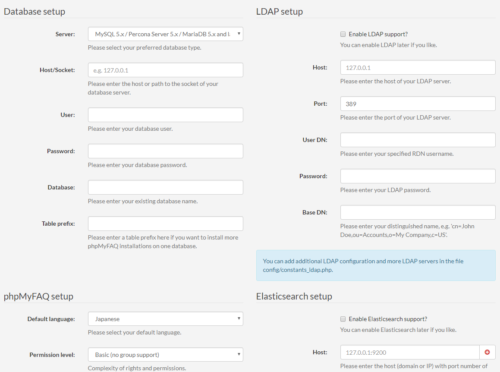Click the LDAP Base DN input field
500x372 pixels.
coord(418,212)
